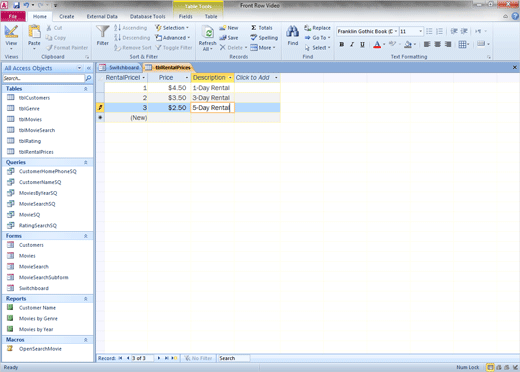The height and width of the screenshot is (372, 520).
Task: Open the File tab
Action: pyautogui.click(x=13, y=16)
